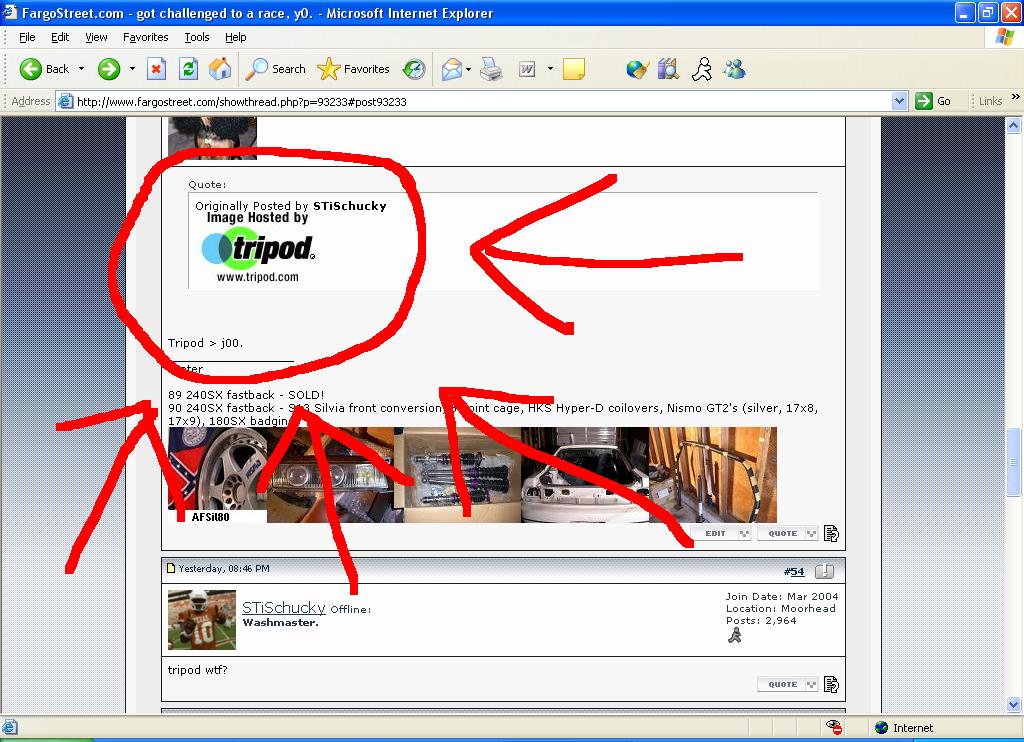This screenshot has height=742, width=1024.
Task: Click the roll cage signature image
Action: [713, 475]
